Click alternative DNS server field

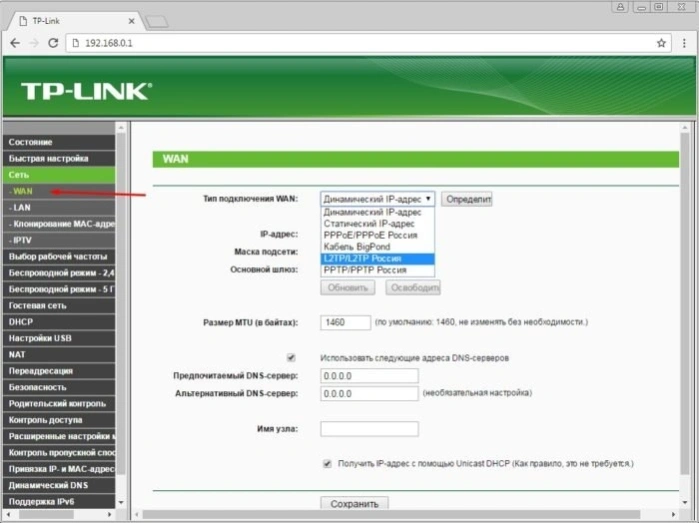click(369, 394)
